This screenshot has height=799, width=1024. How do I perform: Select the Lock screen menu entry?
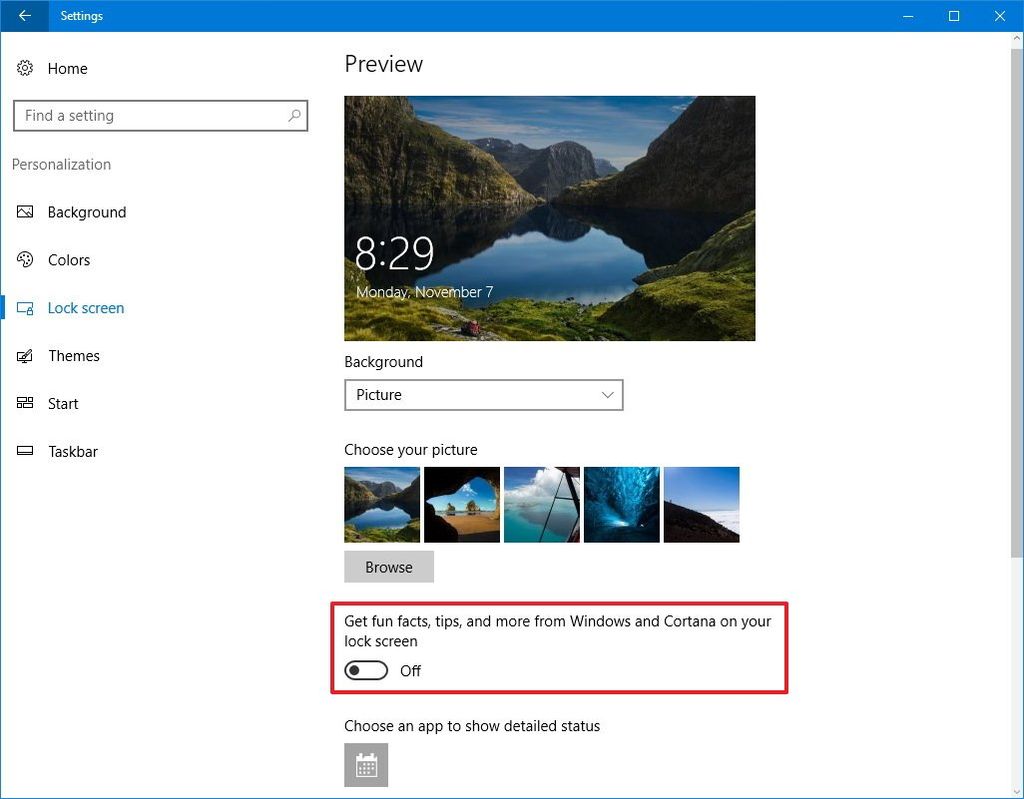[85, 308]
